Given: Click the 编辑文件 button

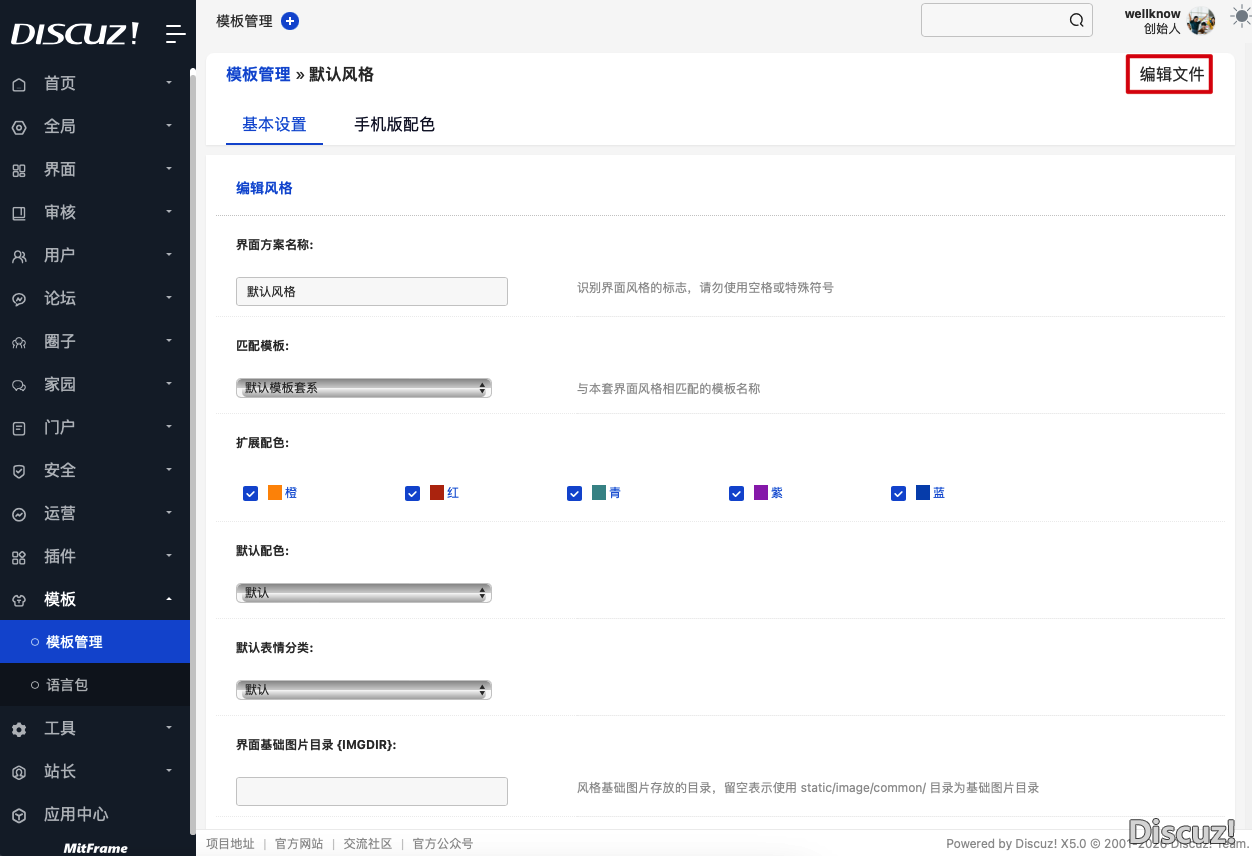Looking at the screenshot, I should pos(1170,74).
